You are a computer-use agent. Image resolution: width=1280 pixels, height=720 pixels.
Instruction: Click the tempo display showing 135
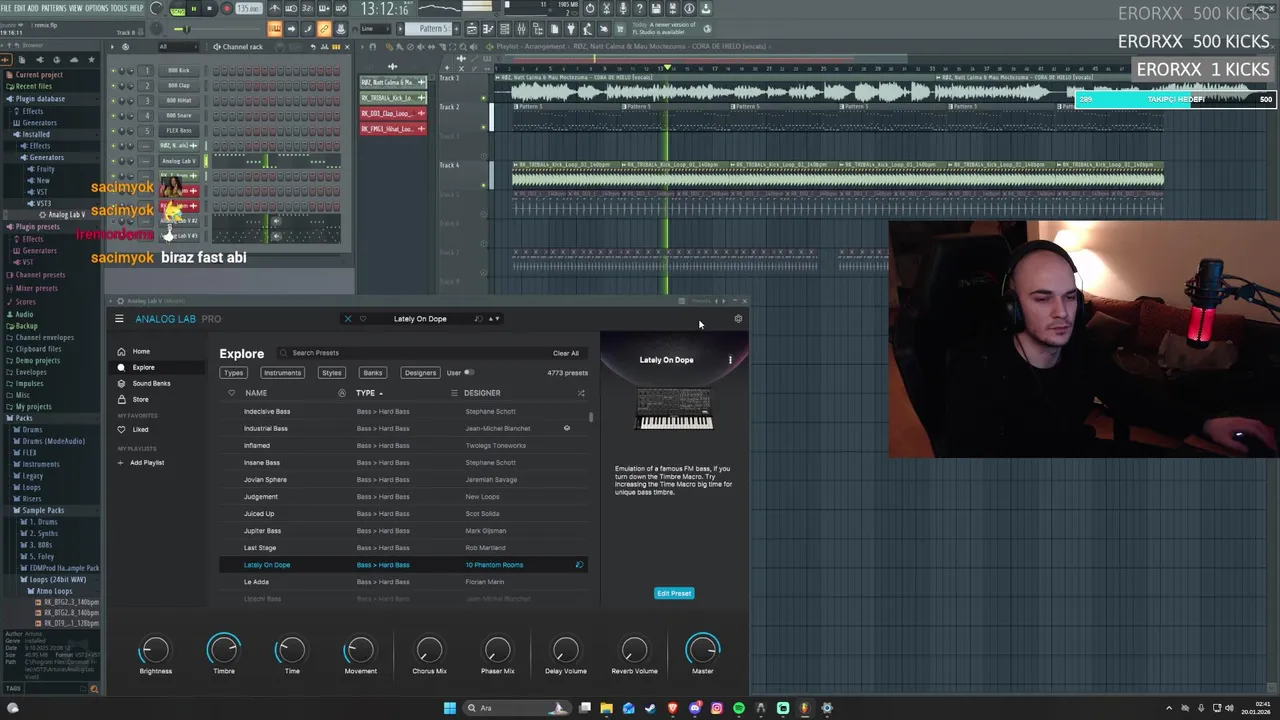tap(248, 9)
